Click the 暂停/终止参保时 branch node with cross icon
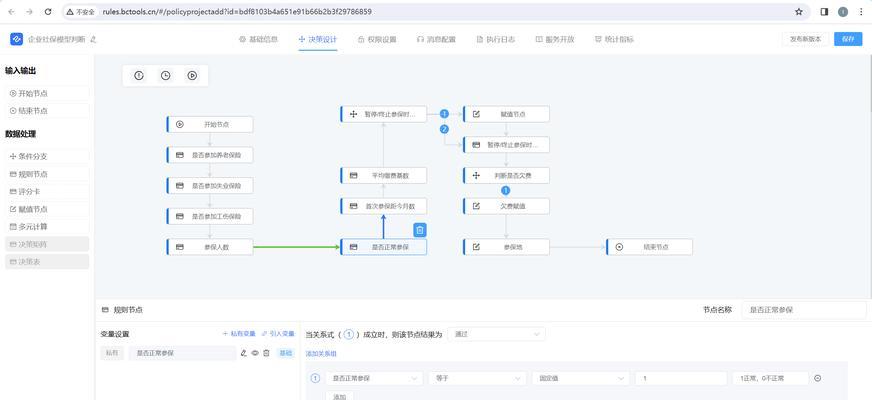 click(x=383, y=114)
